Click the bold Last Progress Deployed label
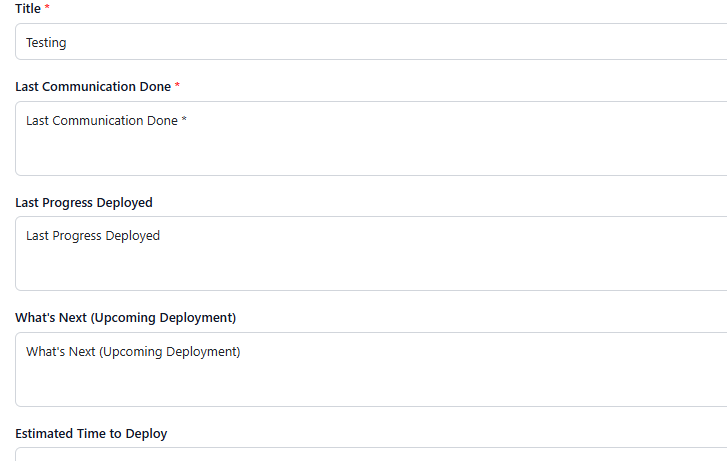 click(84, 203)
